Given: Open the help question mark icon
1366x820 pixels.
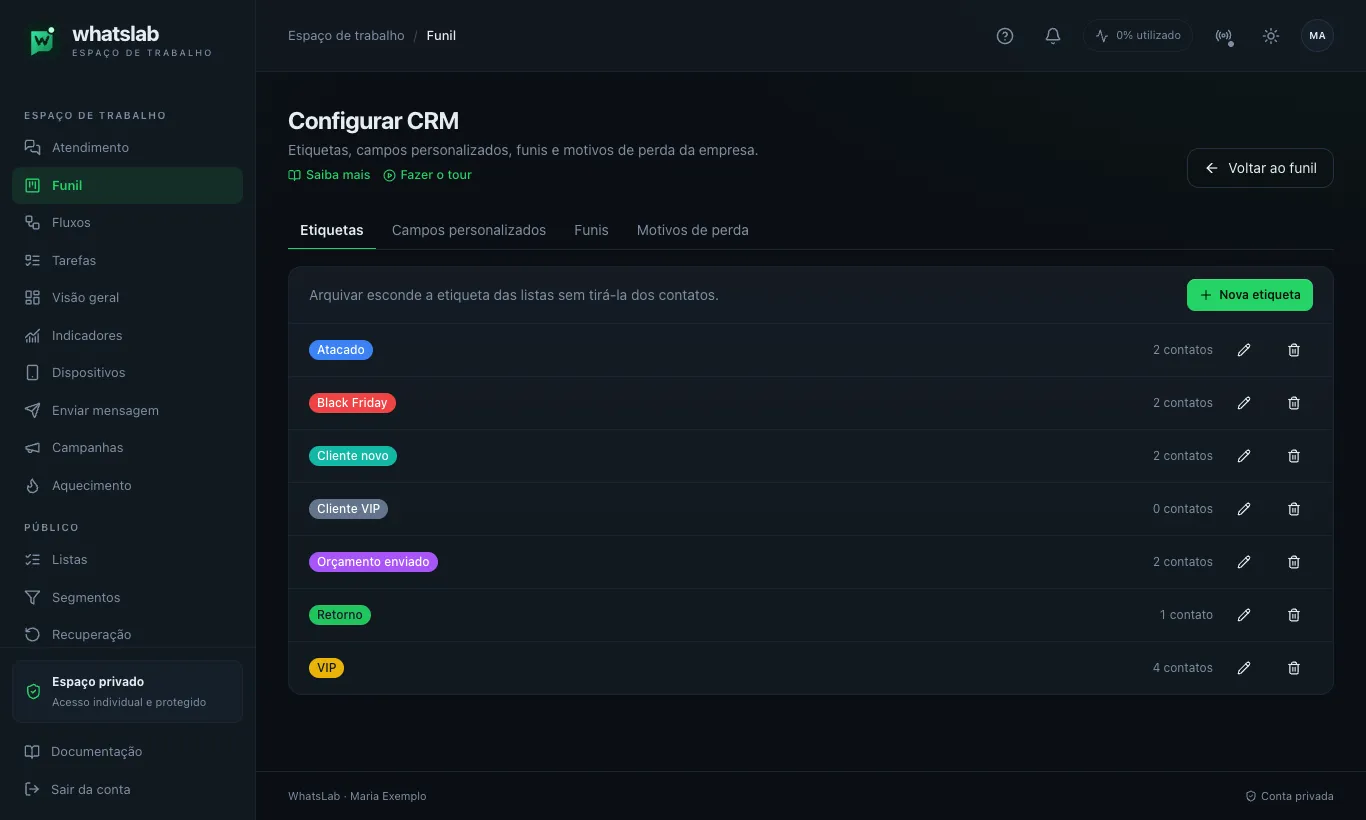Looking at the screenshot, I should click(1005, 36).
